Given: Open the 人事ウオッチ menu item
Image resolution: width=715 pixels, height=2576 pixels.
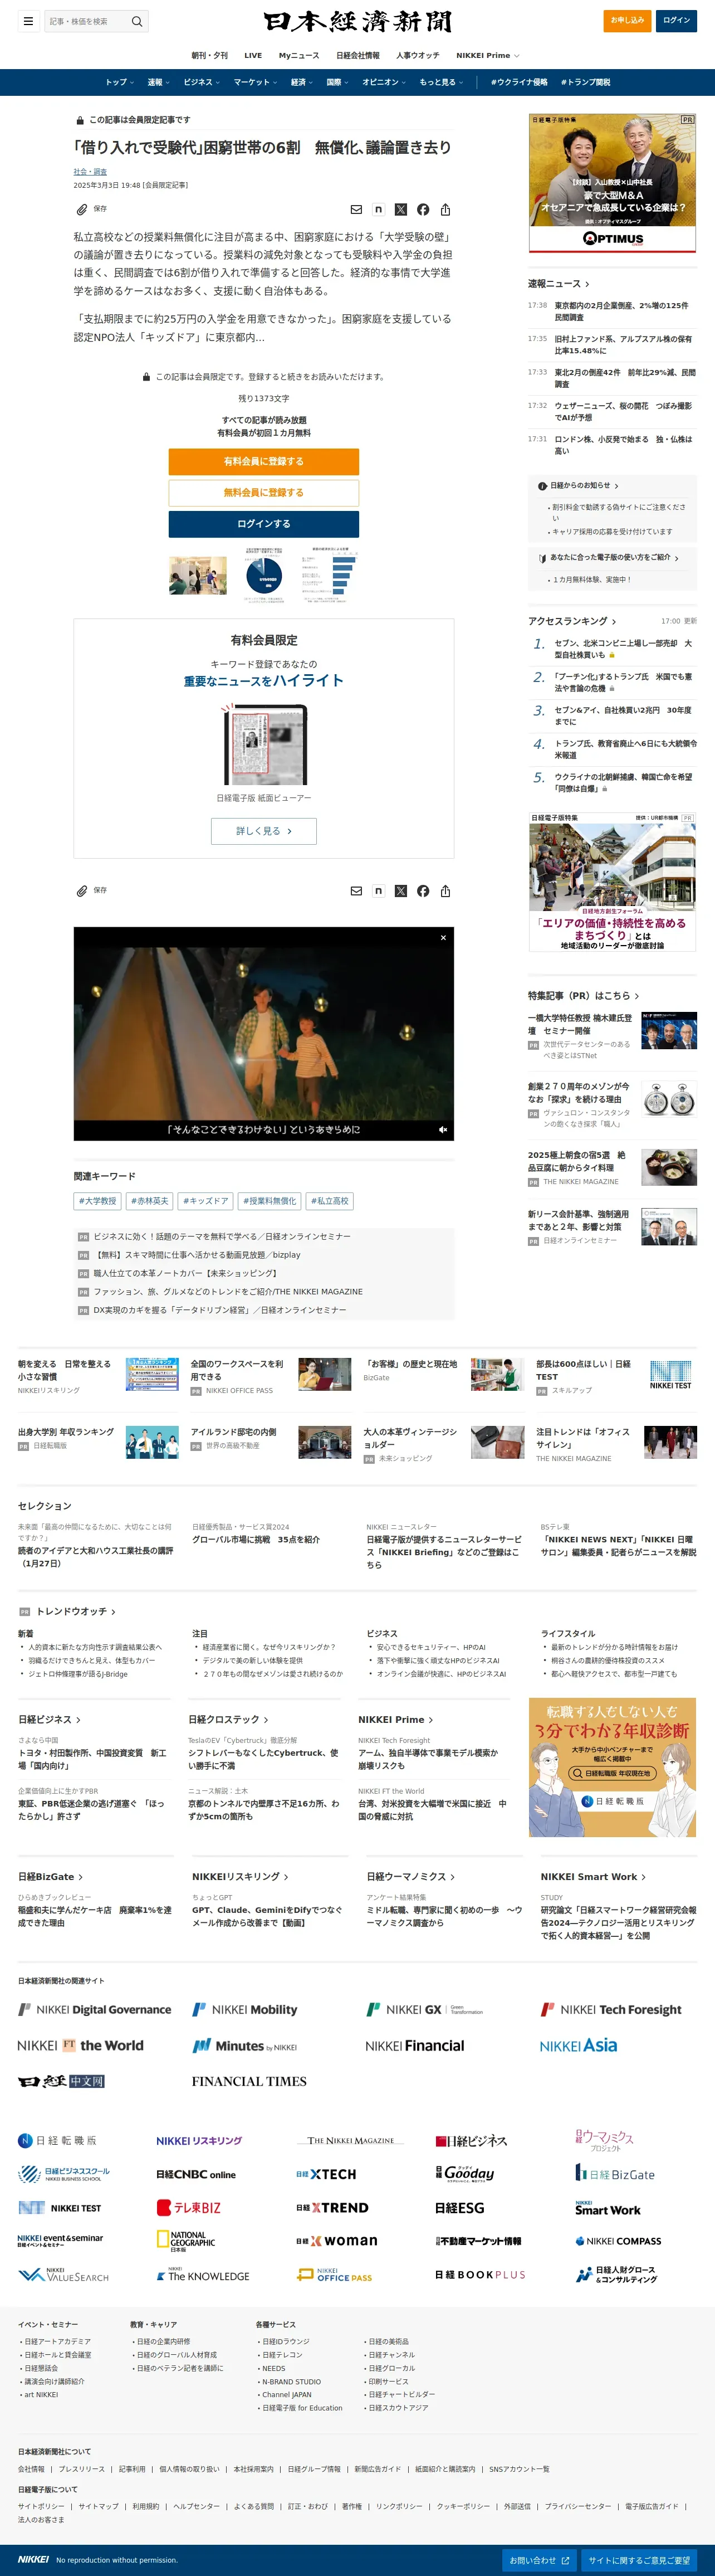Looking at the screenshot, I should click(x=418, y=56).
